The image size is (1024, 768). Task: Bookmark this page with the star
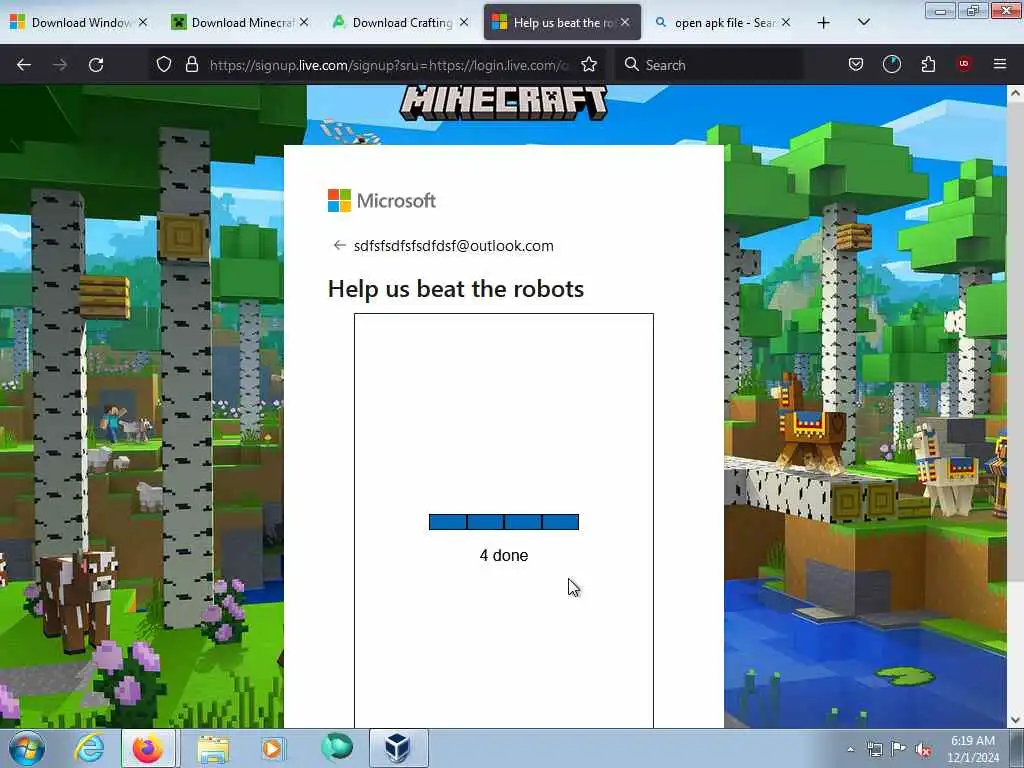pyautogui.click(x=589, y=65)
